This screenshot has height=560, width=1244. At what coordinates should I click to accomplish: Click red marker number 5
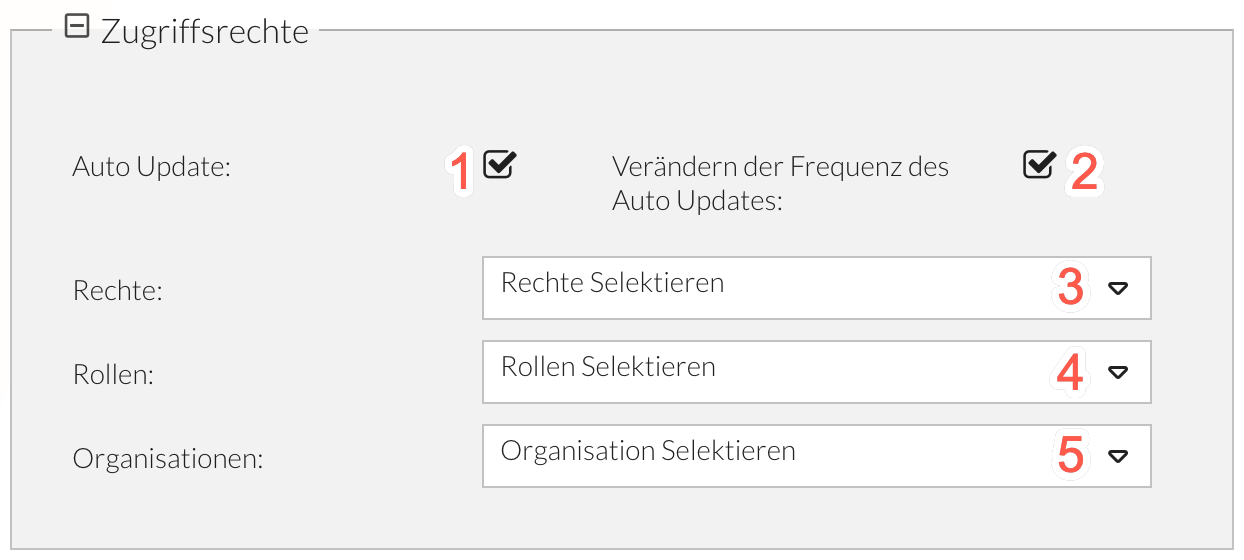[1070, 456]
